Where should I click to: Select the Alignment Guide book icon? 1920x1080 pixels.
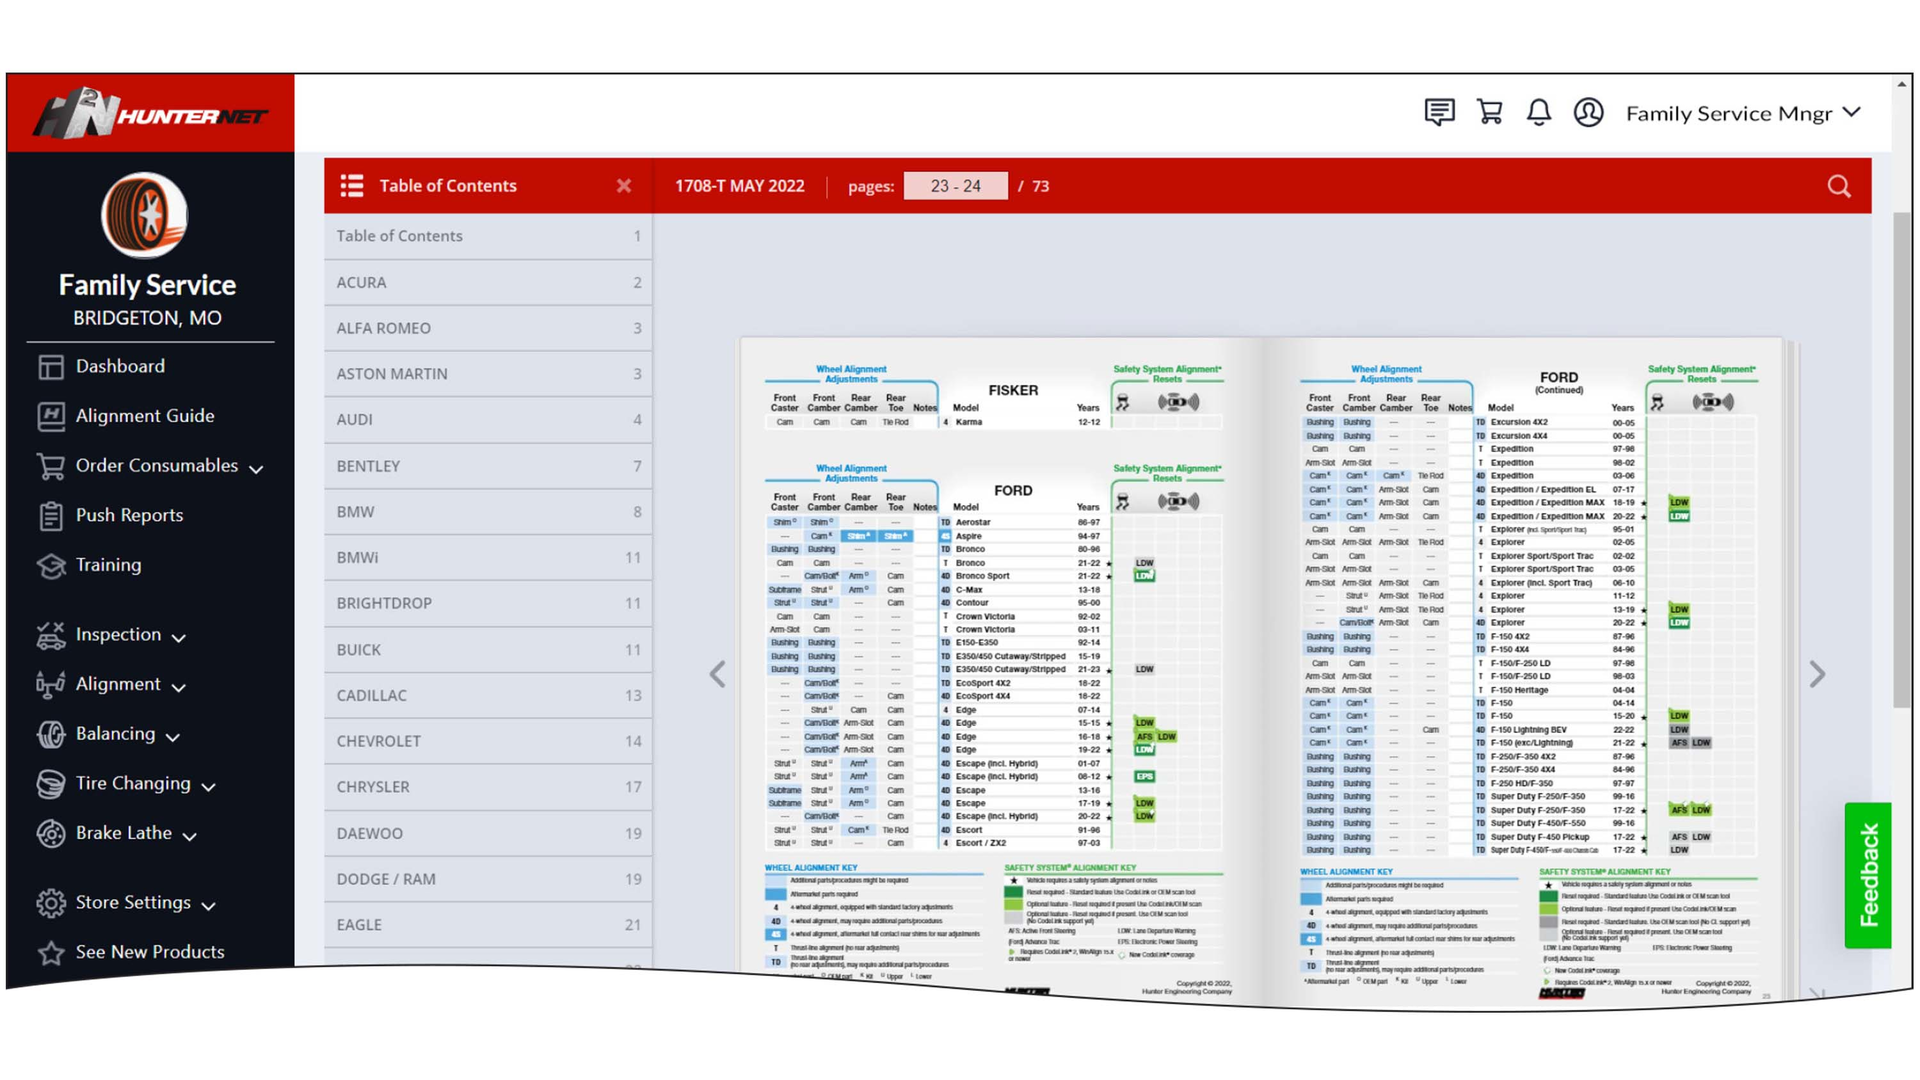(x=51, y=416)
